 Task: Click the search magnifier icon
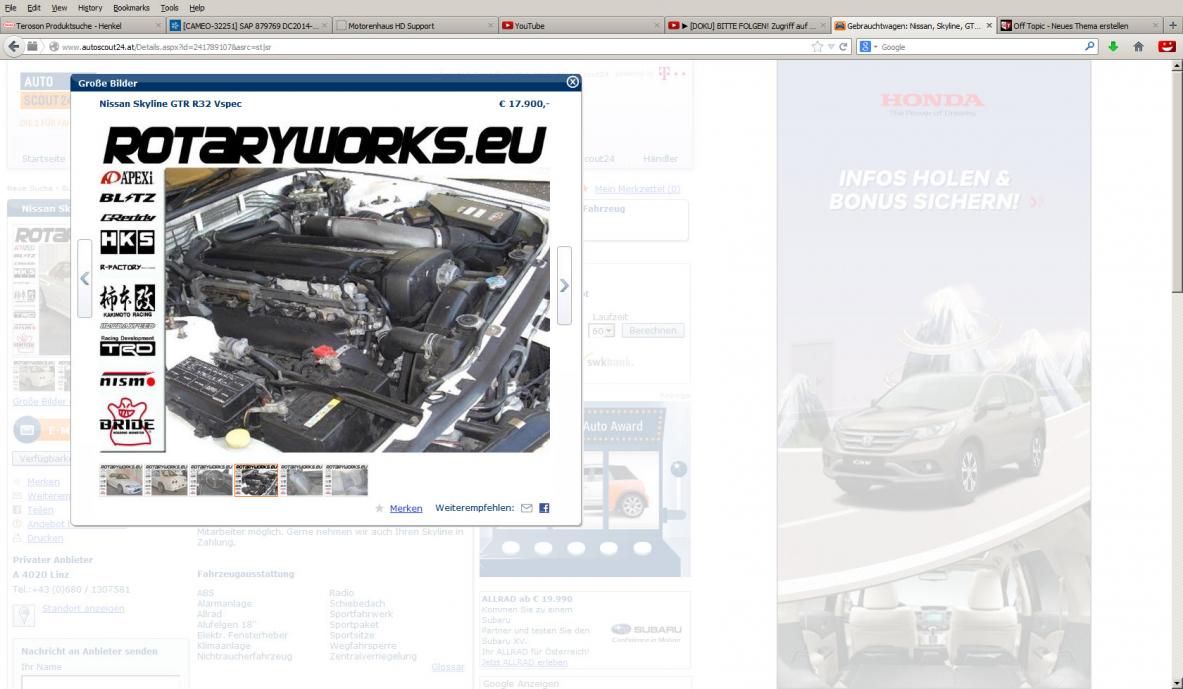[1090, 46]
